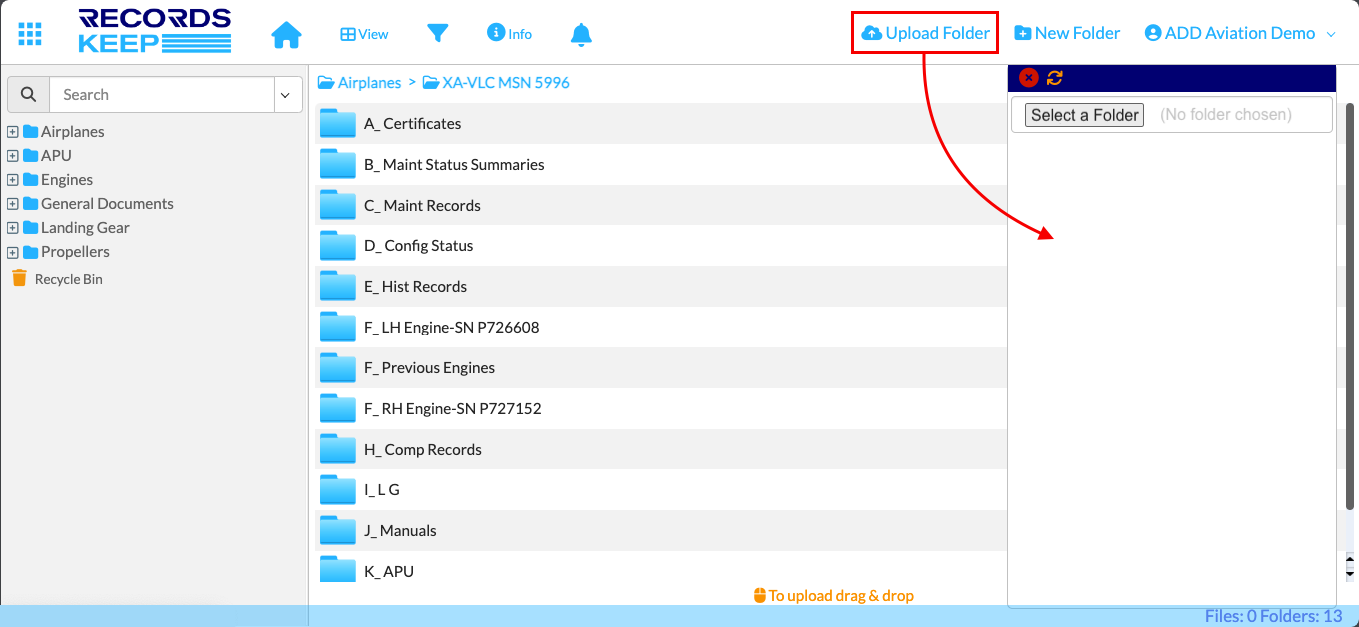Viewport: 1359px width, 627px height.
Task: Open ADD Aviation Demo account dropdown
Action: [1240, 34]
